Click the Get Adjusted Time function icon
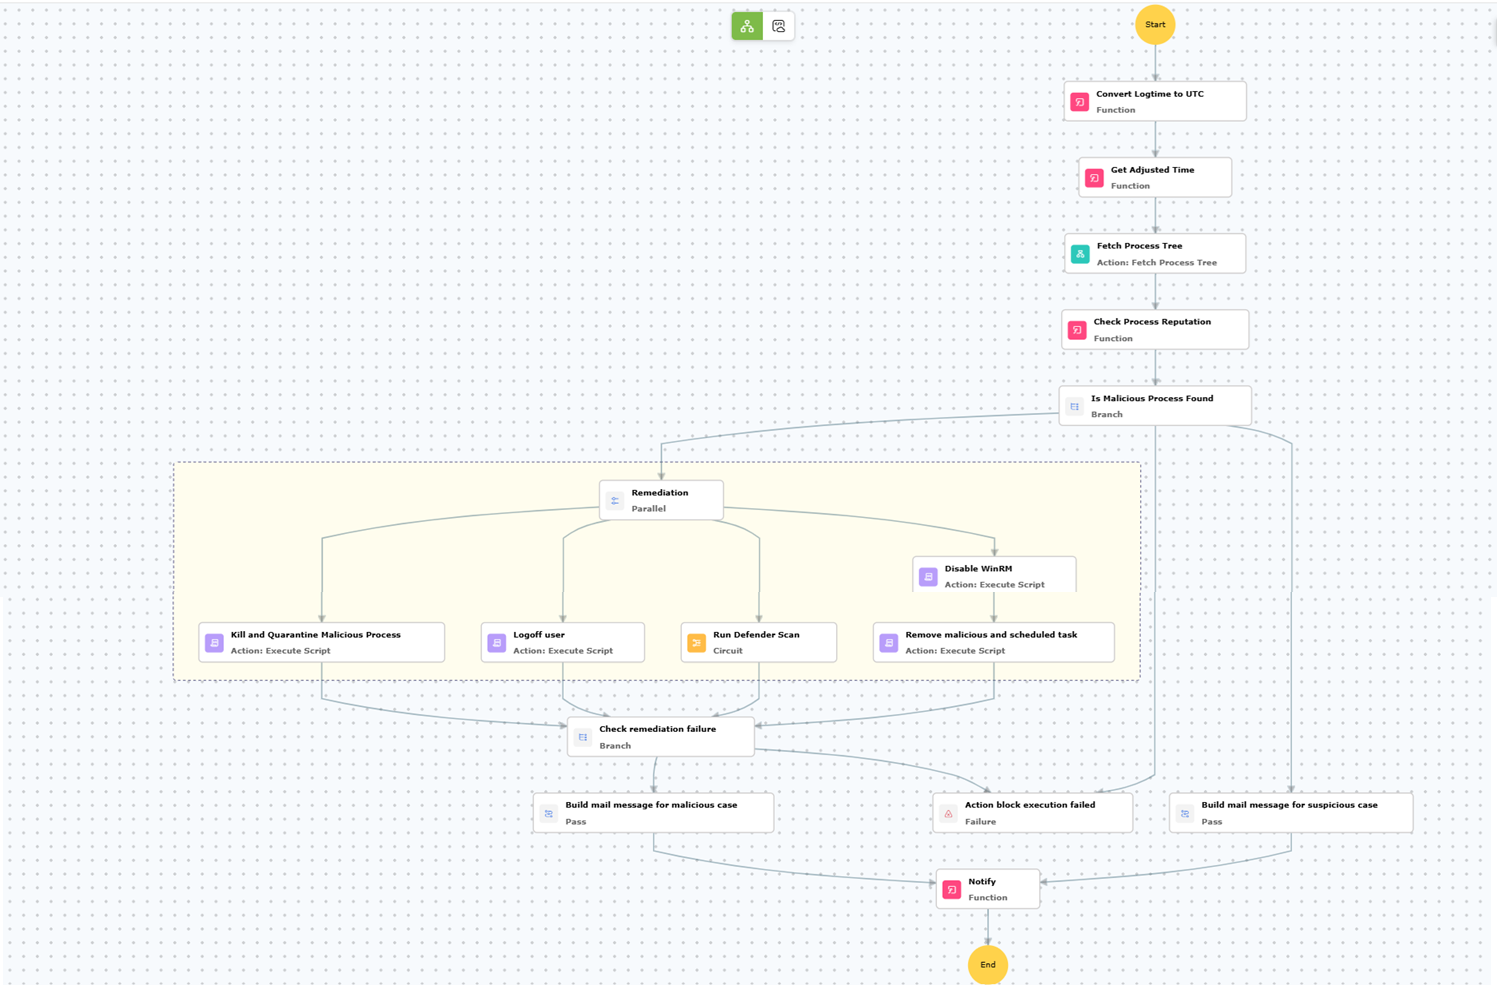The image size is (1497, 989). pyautogui.click(x=1094, y=178)
